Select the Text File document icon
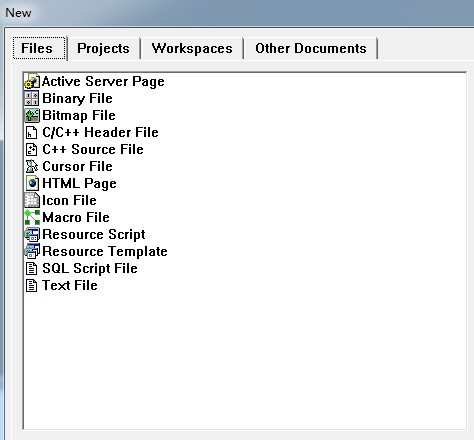This screenshot has height=440, width=474. [x=32, y=285]
